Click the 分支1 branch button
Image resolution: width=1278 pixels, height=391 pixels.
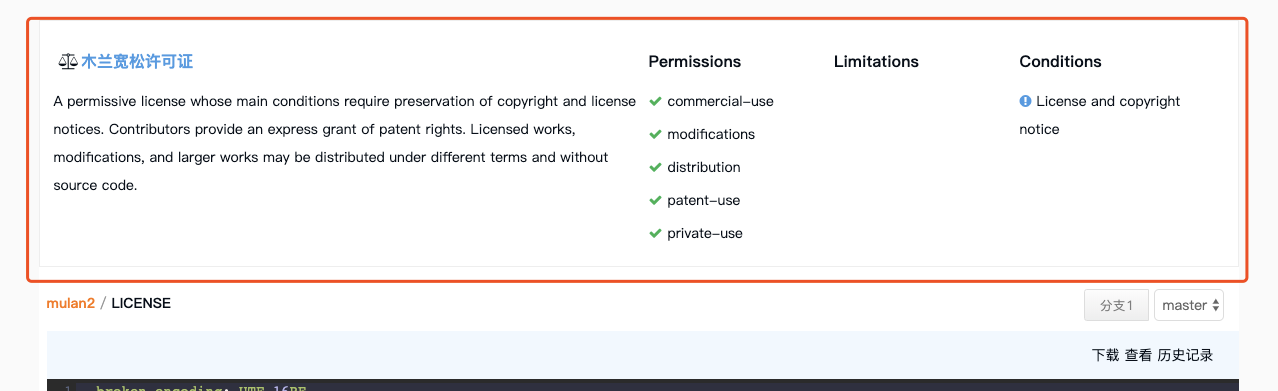pyautogui.click(x=1116, y=306)
